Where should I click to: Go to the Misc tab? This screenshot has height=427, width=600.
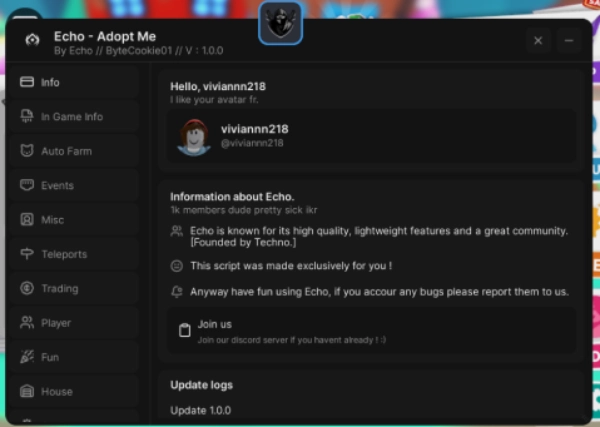pyautogui.click(x=74, y=220)
